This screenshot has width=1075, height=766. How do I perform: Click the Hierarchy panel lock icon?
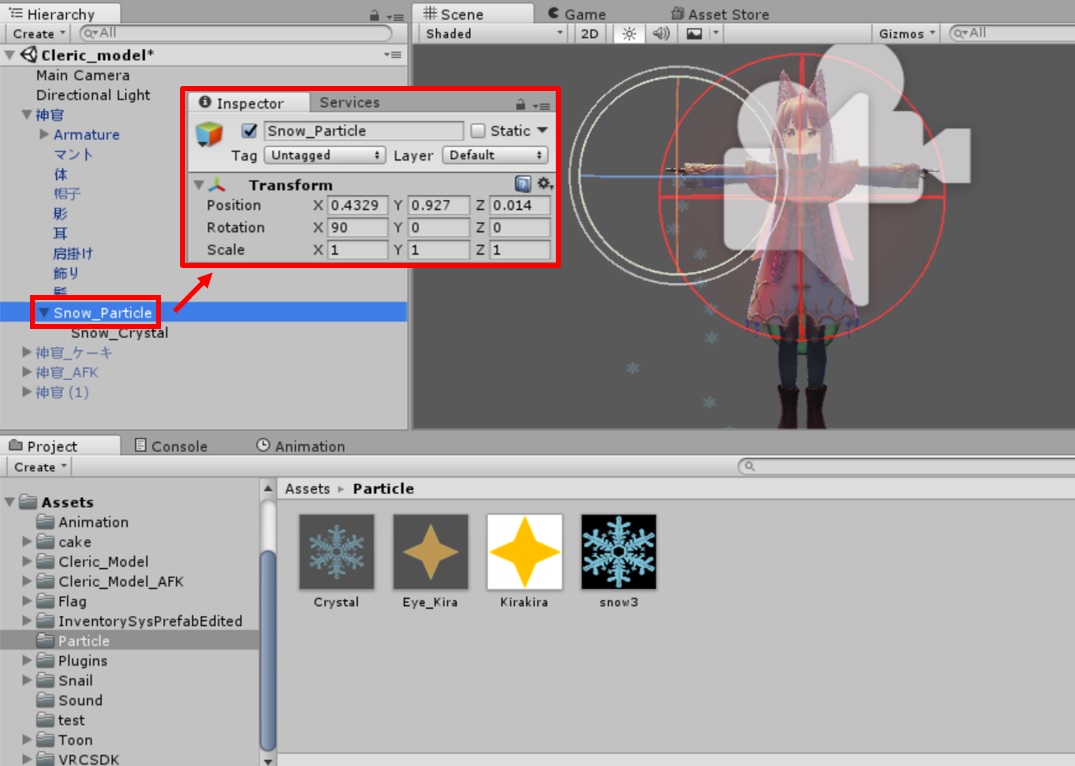point(374,15)
